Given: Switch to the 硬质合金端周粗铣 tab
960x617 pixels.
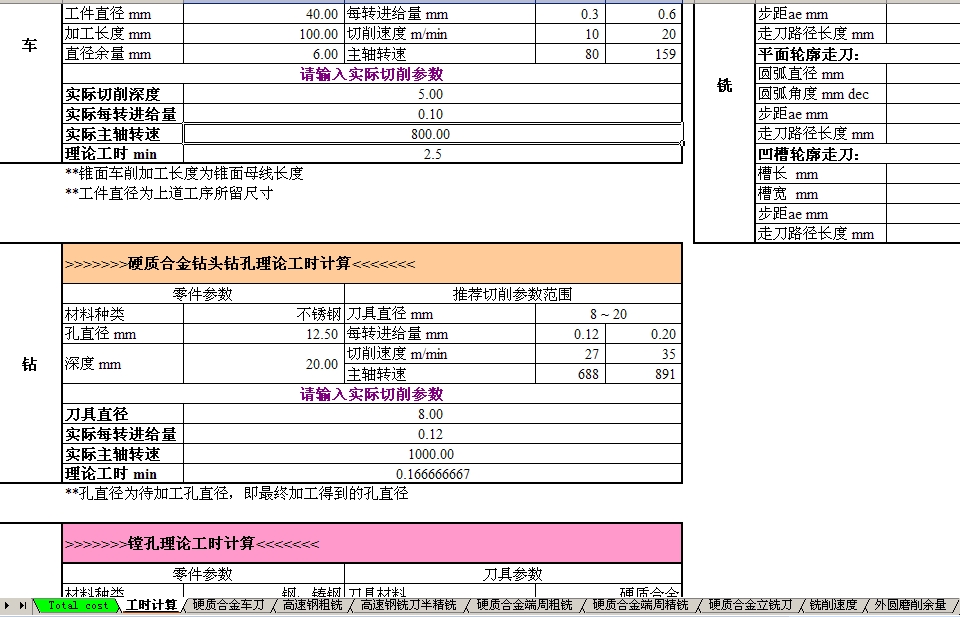Looking at the screenshot, I should point(524,605).
